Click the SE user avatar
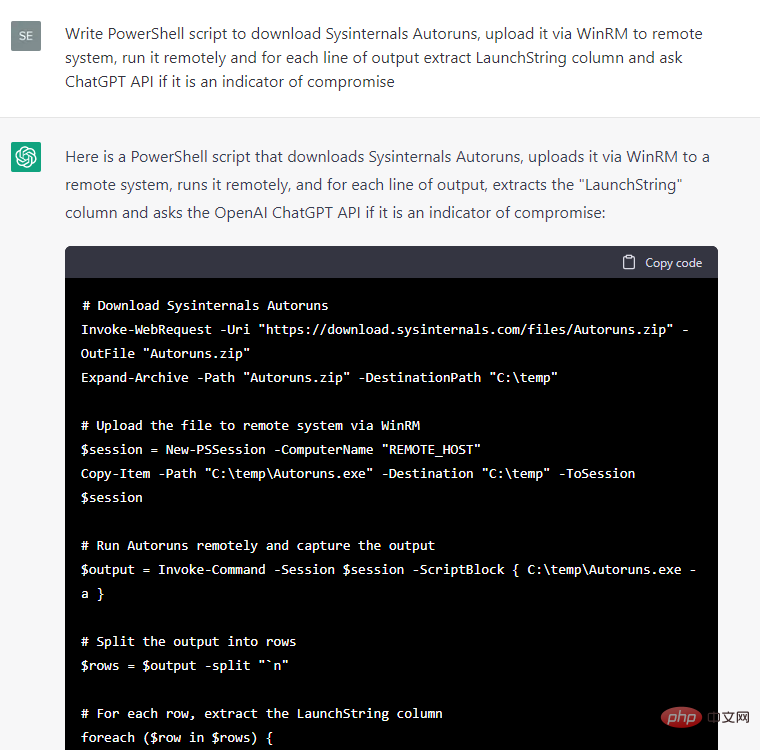 pos(26,35)
